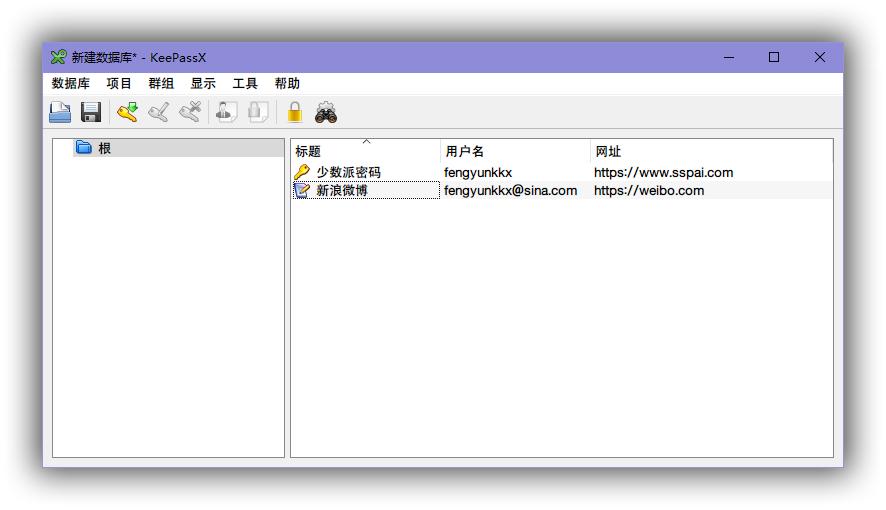Click the key icon of 少数派密码 entry
The width and height of the screenshot is (886, 510).
point(302,172)
